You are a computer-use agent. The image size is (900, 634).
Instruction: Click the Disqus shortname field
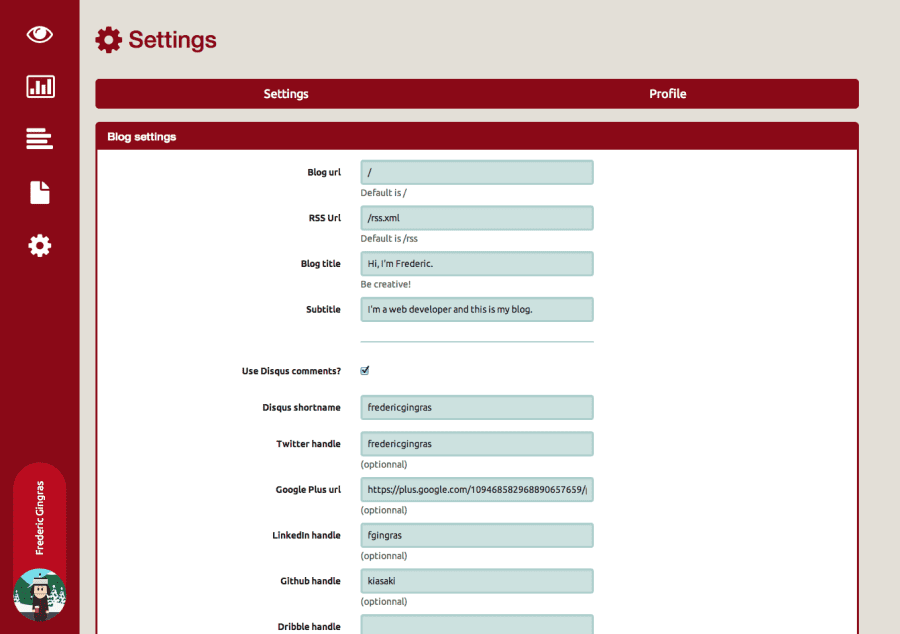click(477, 407)
